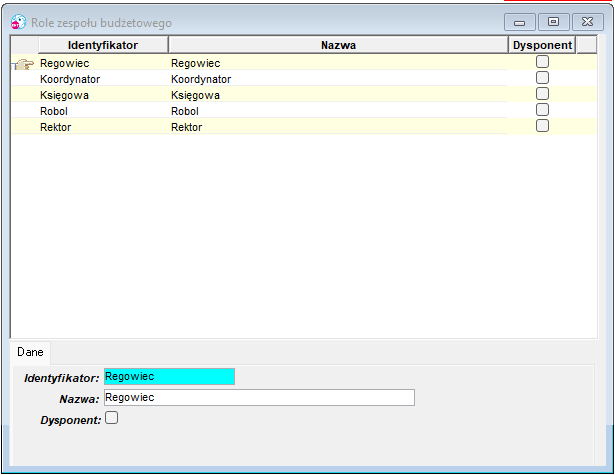
Task: Click the pointing hand row indicator
Action: [24, 64]
